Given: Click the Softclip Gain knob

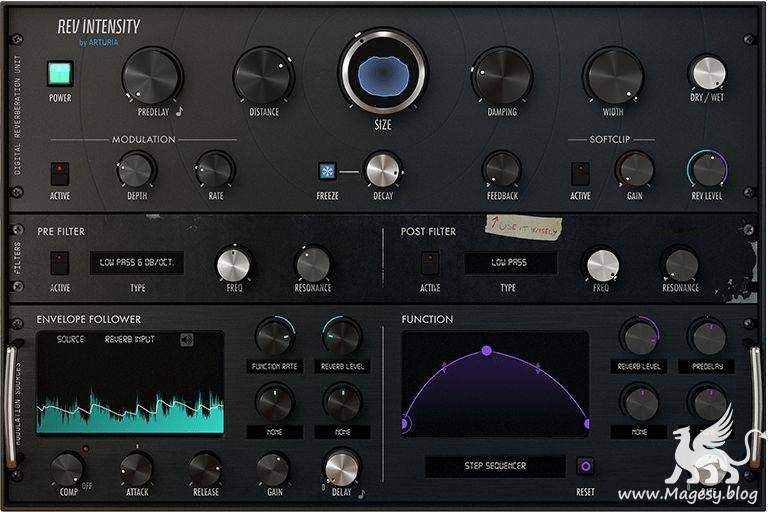Looking at the screenshot, I should point(635,170).
